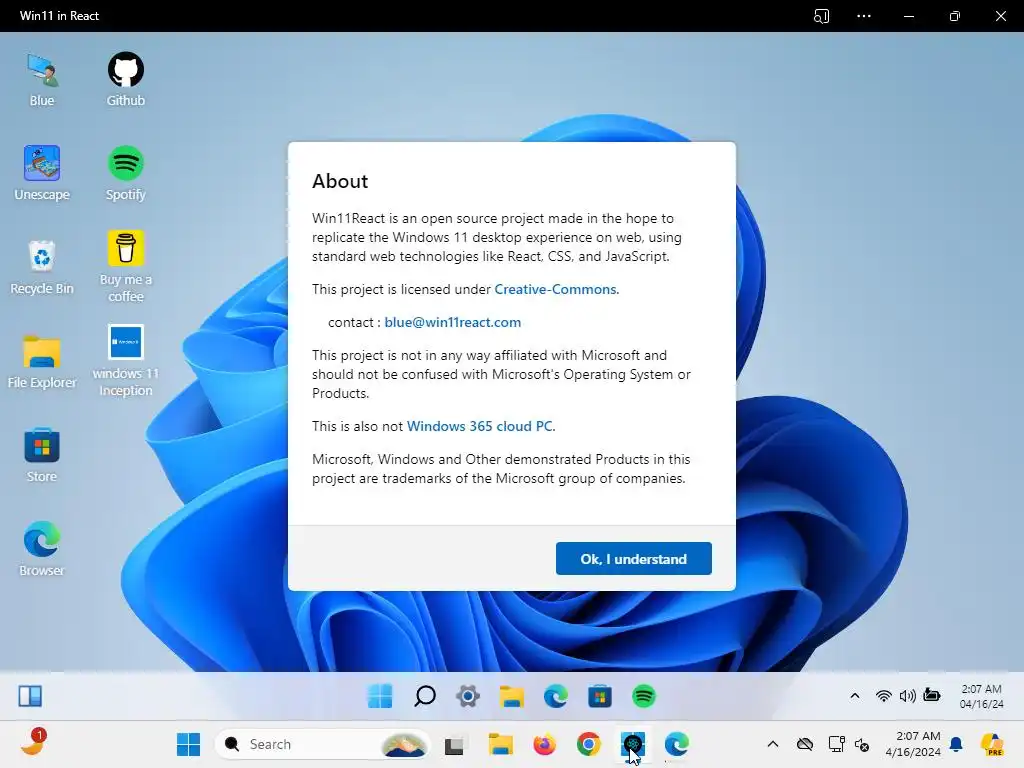Launch Spotify on inner taskbar
The width and height of the screenshot is (1024, 768).
(x=643, y=696)
